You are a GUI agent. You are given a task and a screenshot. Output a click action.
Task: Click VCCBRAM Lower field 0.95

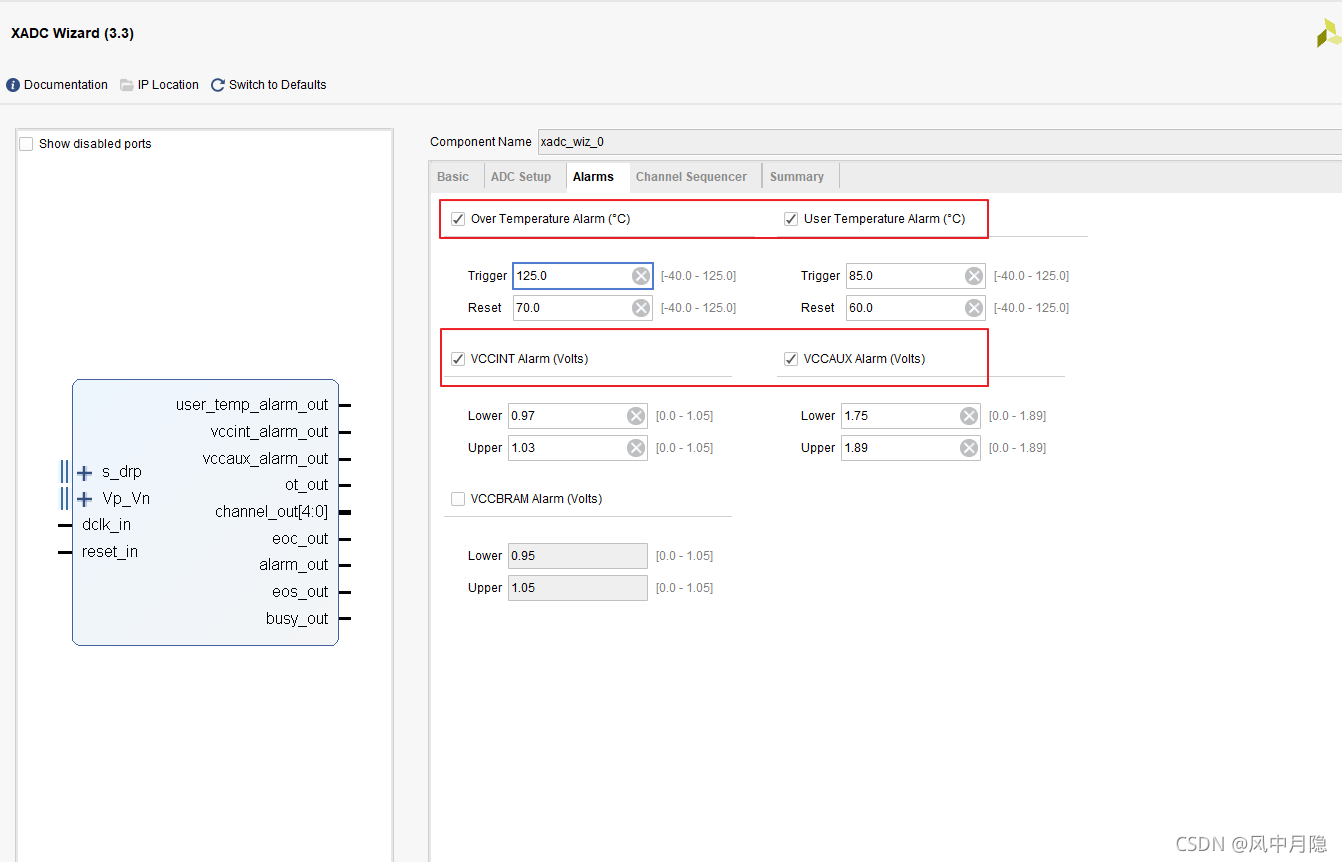578,556
